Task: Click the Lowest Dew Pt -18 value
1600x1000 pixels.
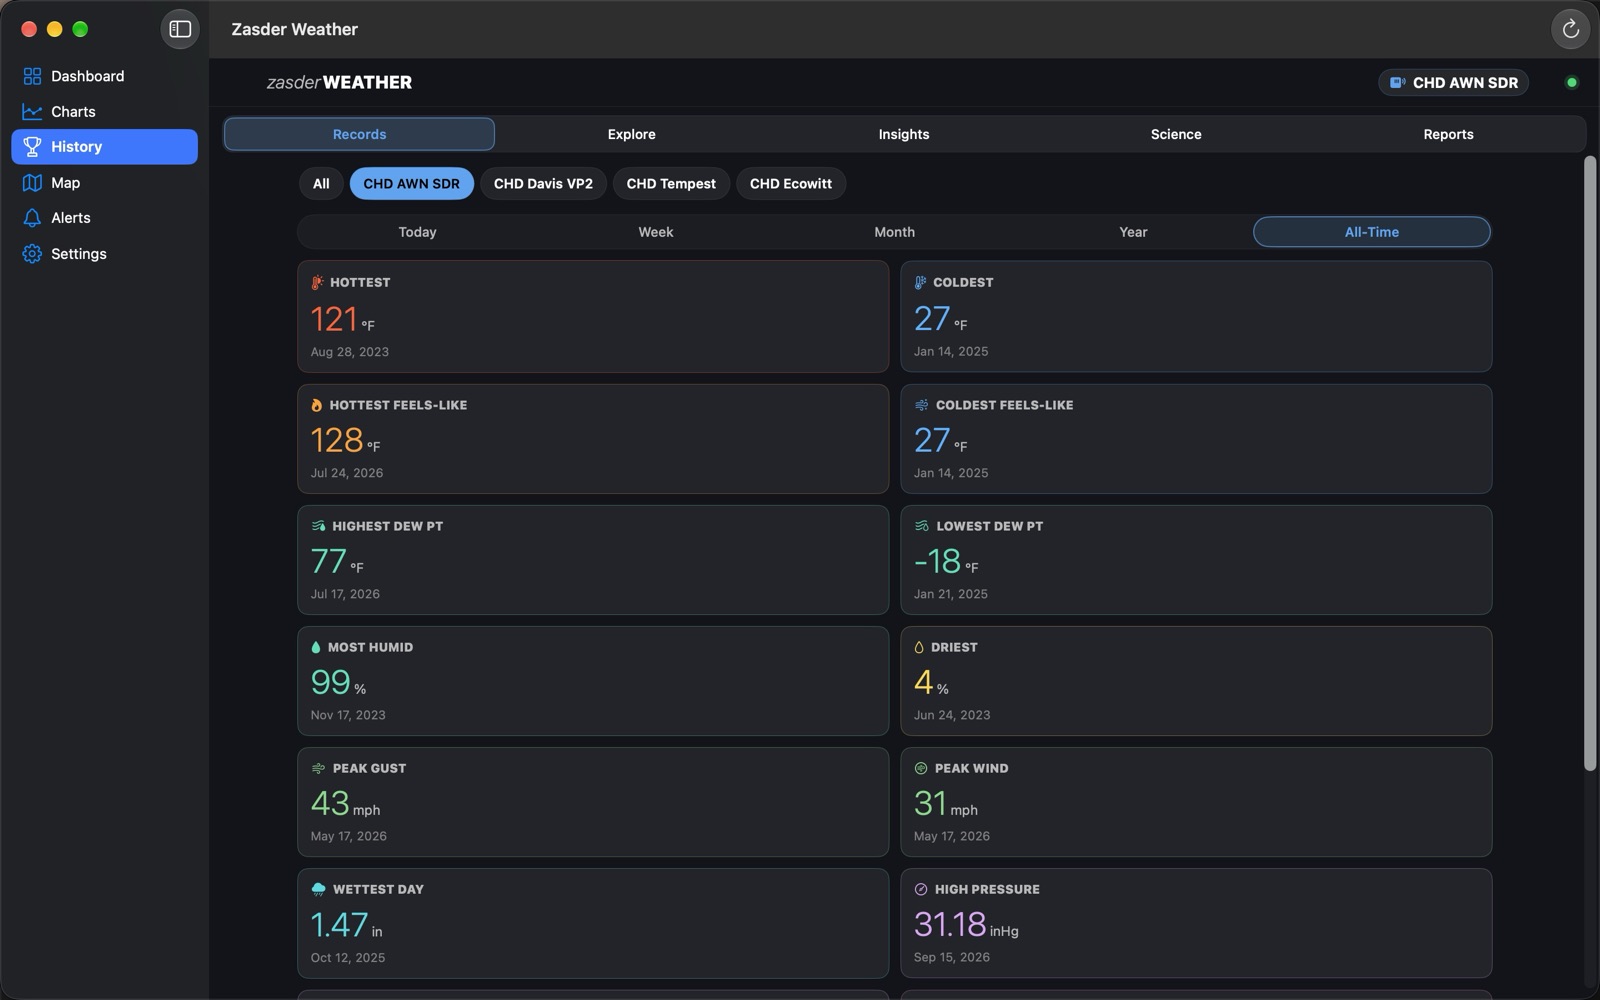Action: (x=946, y=562)
